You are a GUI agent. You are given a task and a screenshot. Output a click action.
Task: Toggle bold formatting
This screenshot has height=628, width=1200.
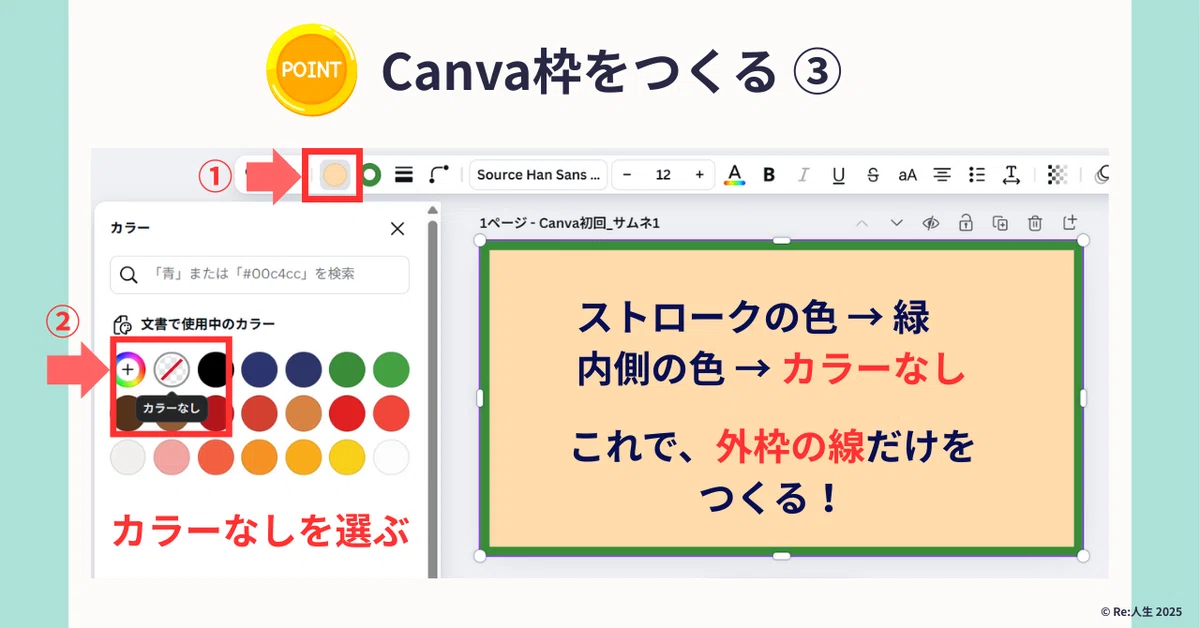point(769,175)
